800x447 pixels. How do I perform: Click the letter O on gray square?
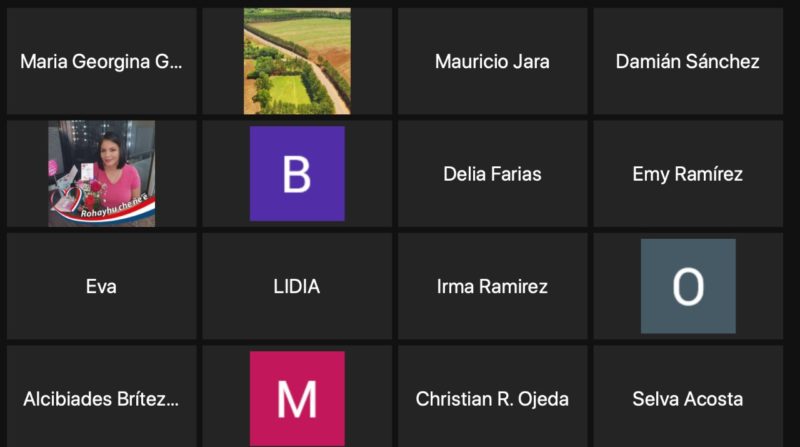pos(688,287)
